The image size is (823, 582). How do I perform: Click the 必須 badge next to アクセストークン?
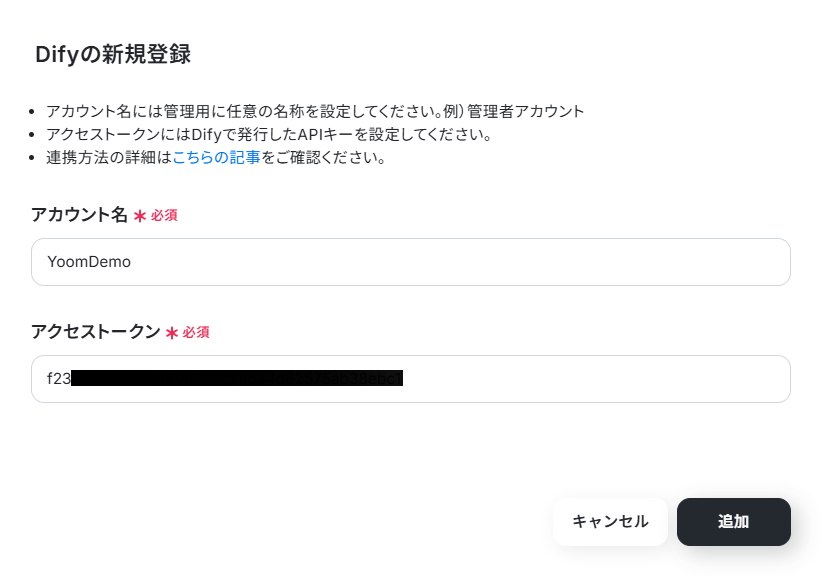click(196, 332)
